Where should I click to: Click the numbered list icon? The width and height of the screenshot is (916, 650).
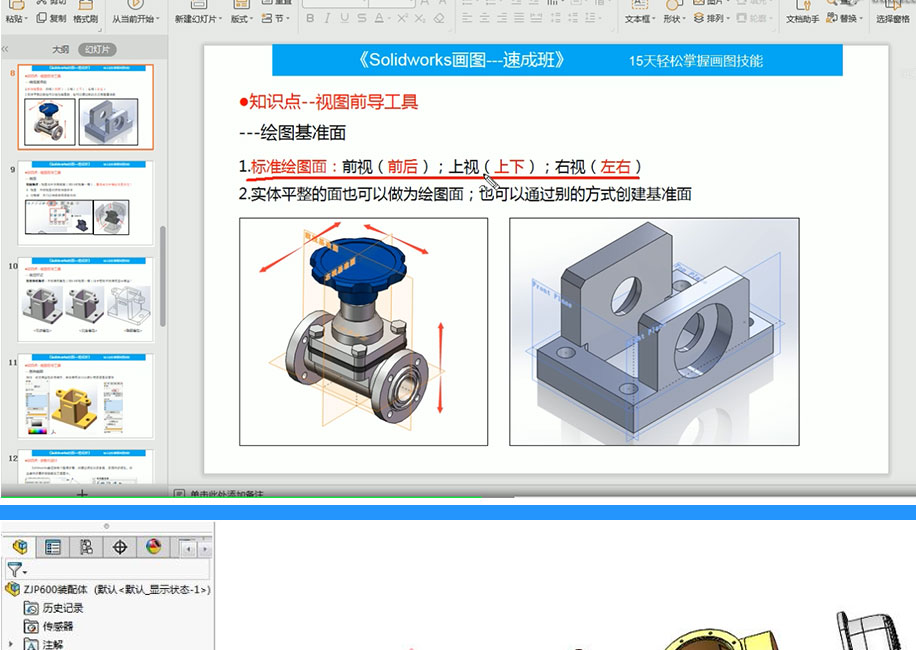coord(488,2)
